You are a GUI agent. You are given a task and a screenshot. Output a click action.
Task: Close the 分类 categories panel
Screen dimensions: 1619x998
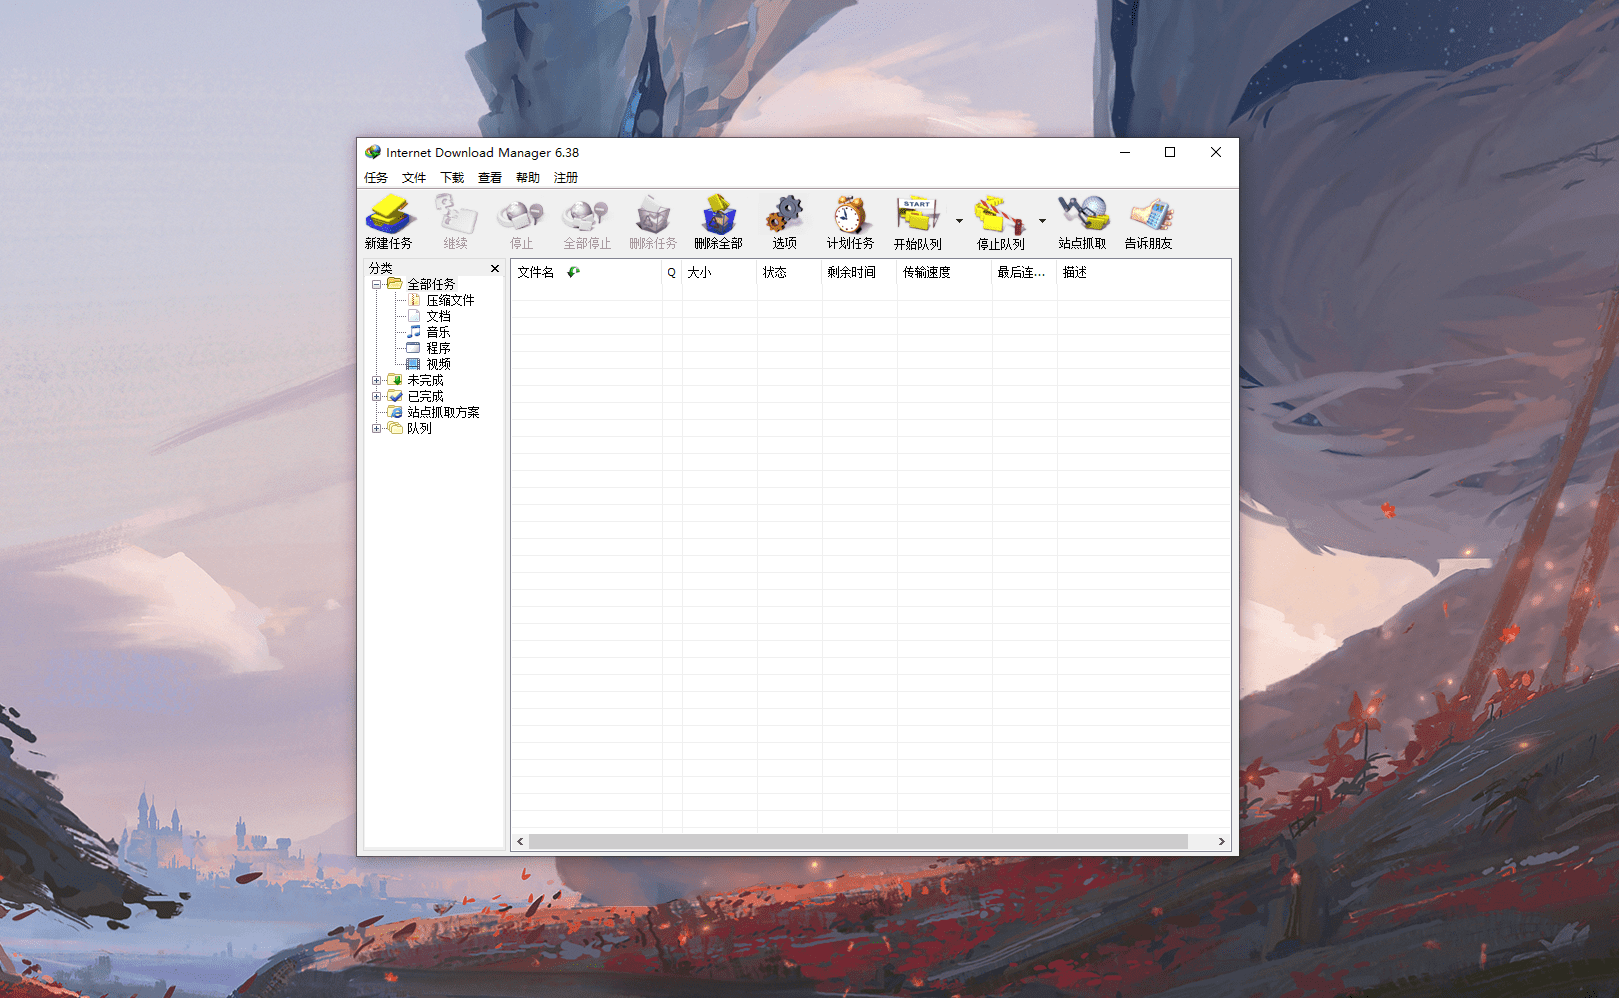[494, 268]
